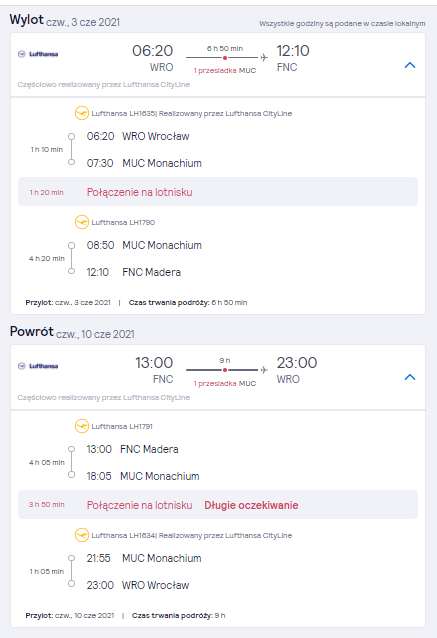437x638 pixels.
Task: Collapse the return flight details chevron
Action: pos(410,377)
